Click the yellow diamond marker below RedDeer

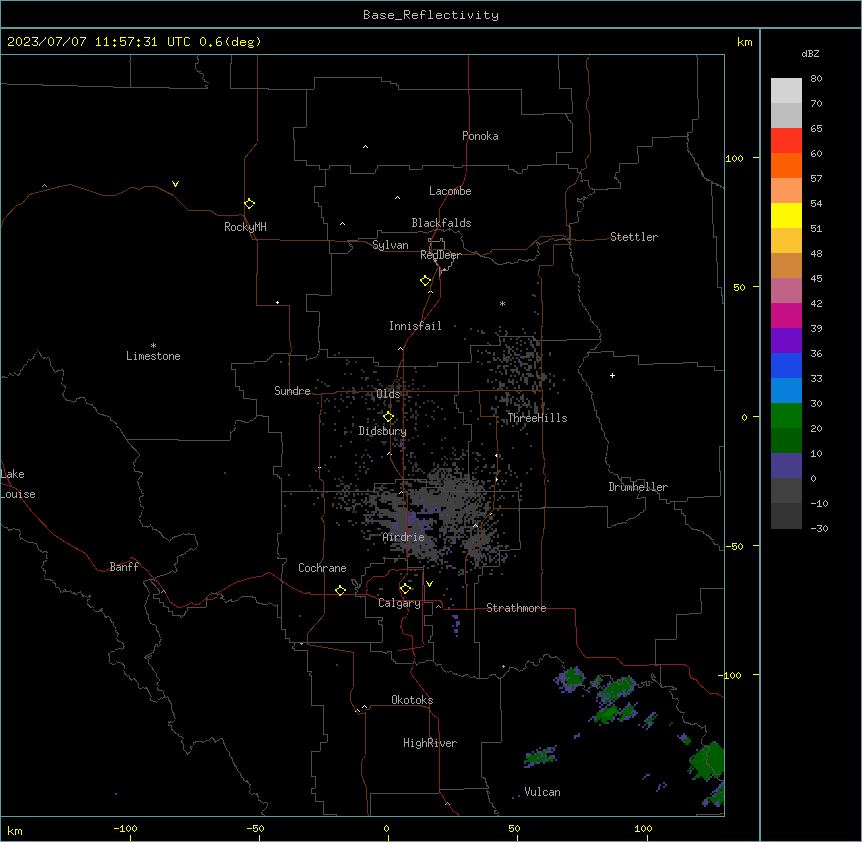425,281
